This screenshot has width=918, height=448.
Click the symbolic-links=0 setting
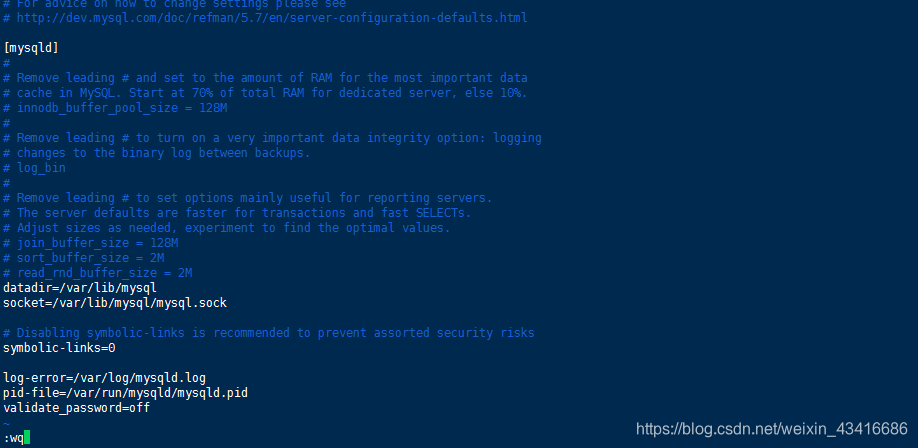tap(59, 348)
